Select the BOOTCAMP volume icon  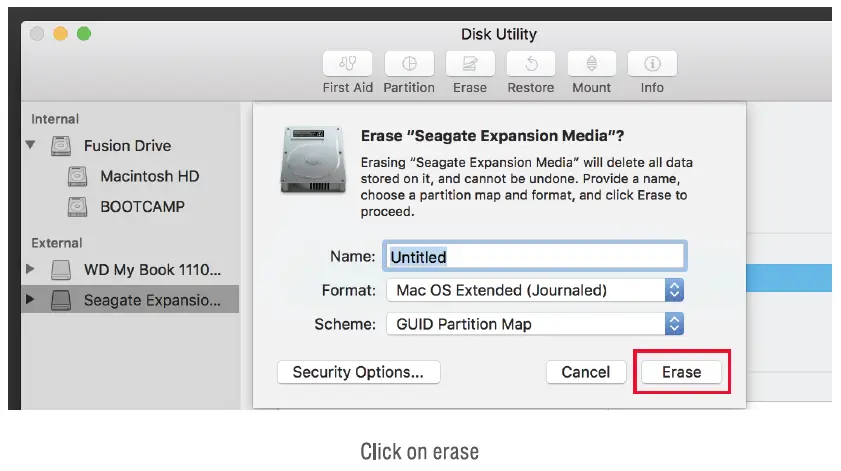pos(78,207)
